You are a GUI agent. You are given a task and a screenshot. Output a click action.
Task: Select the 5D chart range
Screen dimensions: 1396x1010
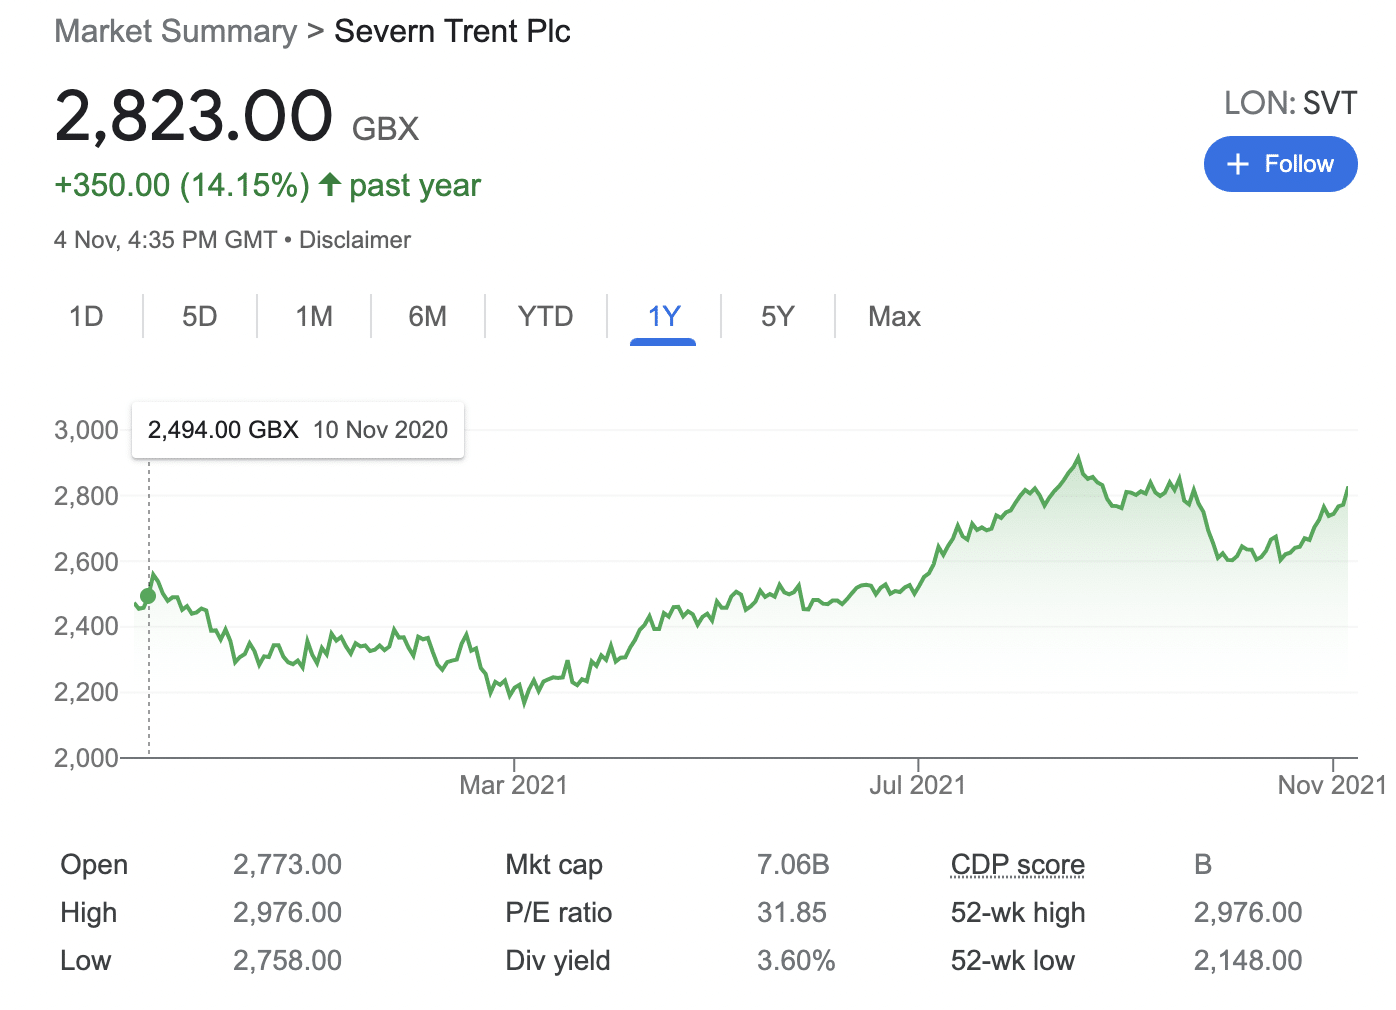[x=200, y=316]
